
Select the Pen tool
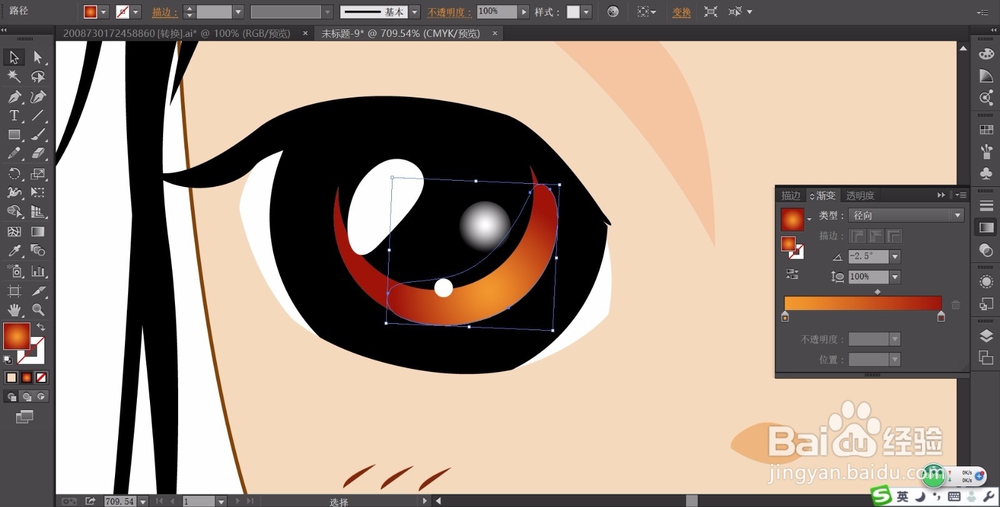pyautogui.click(x=14, y=97)
